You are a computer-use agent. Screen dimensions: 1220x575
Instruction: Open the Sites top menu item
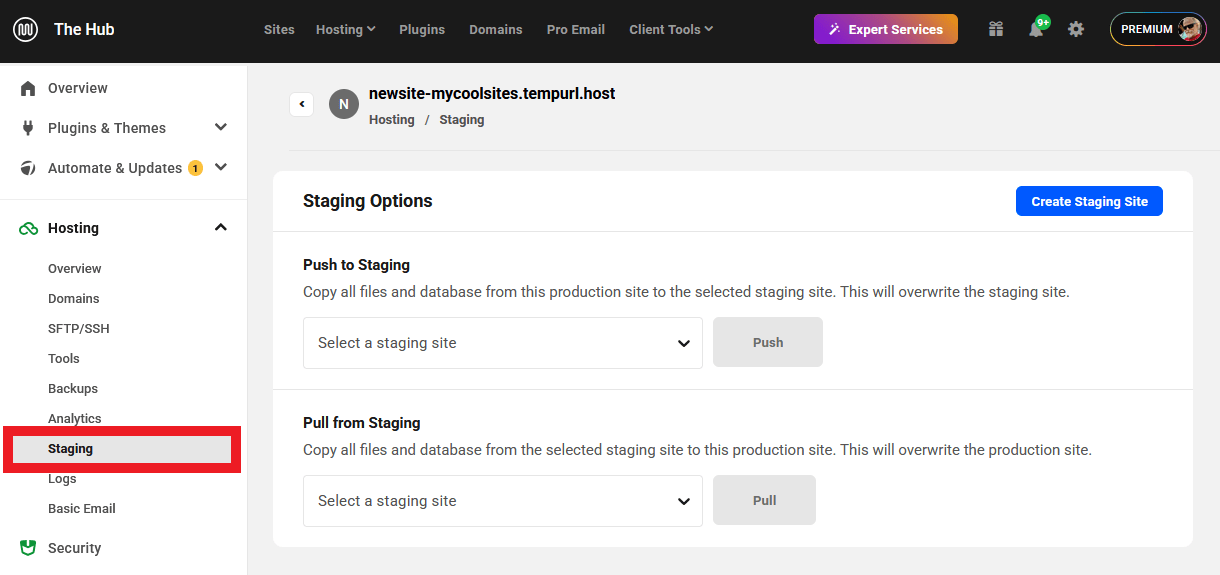[x=279, y=29]
